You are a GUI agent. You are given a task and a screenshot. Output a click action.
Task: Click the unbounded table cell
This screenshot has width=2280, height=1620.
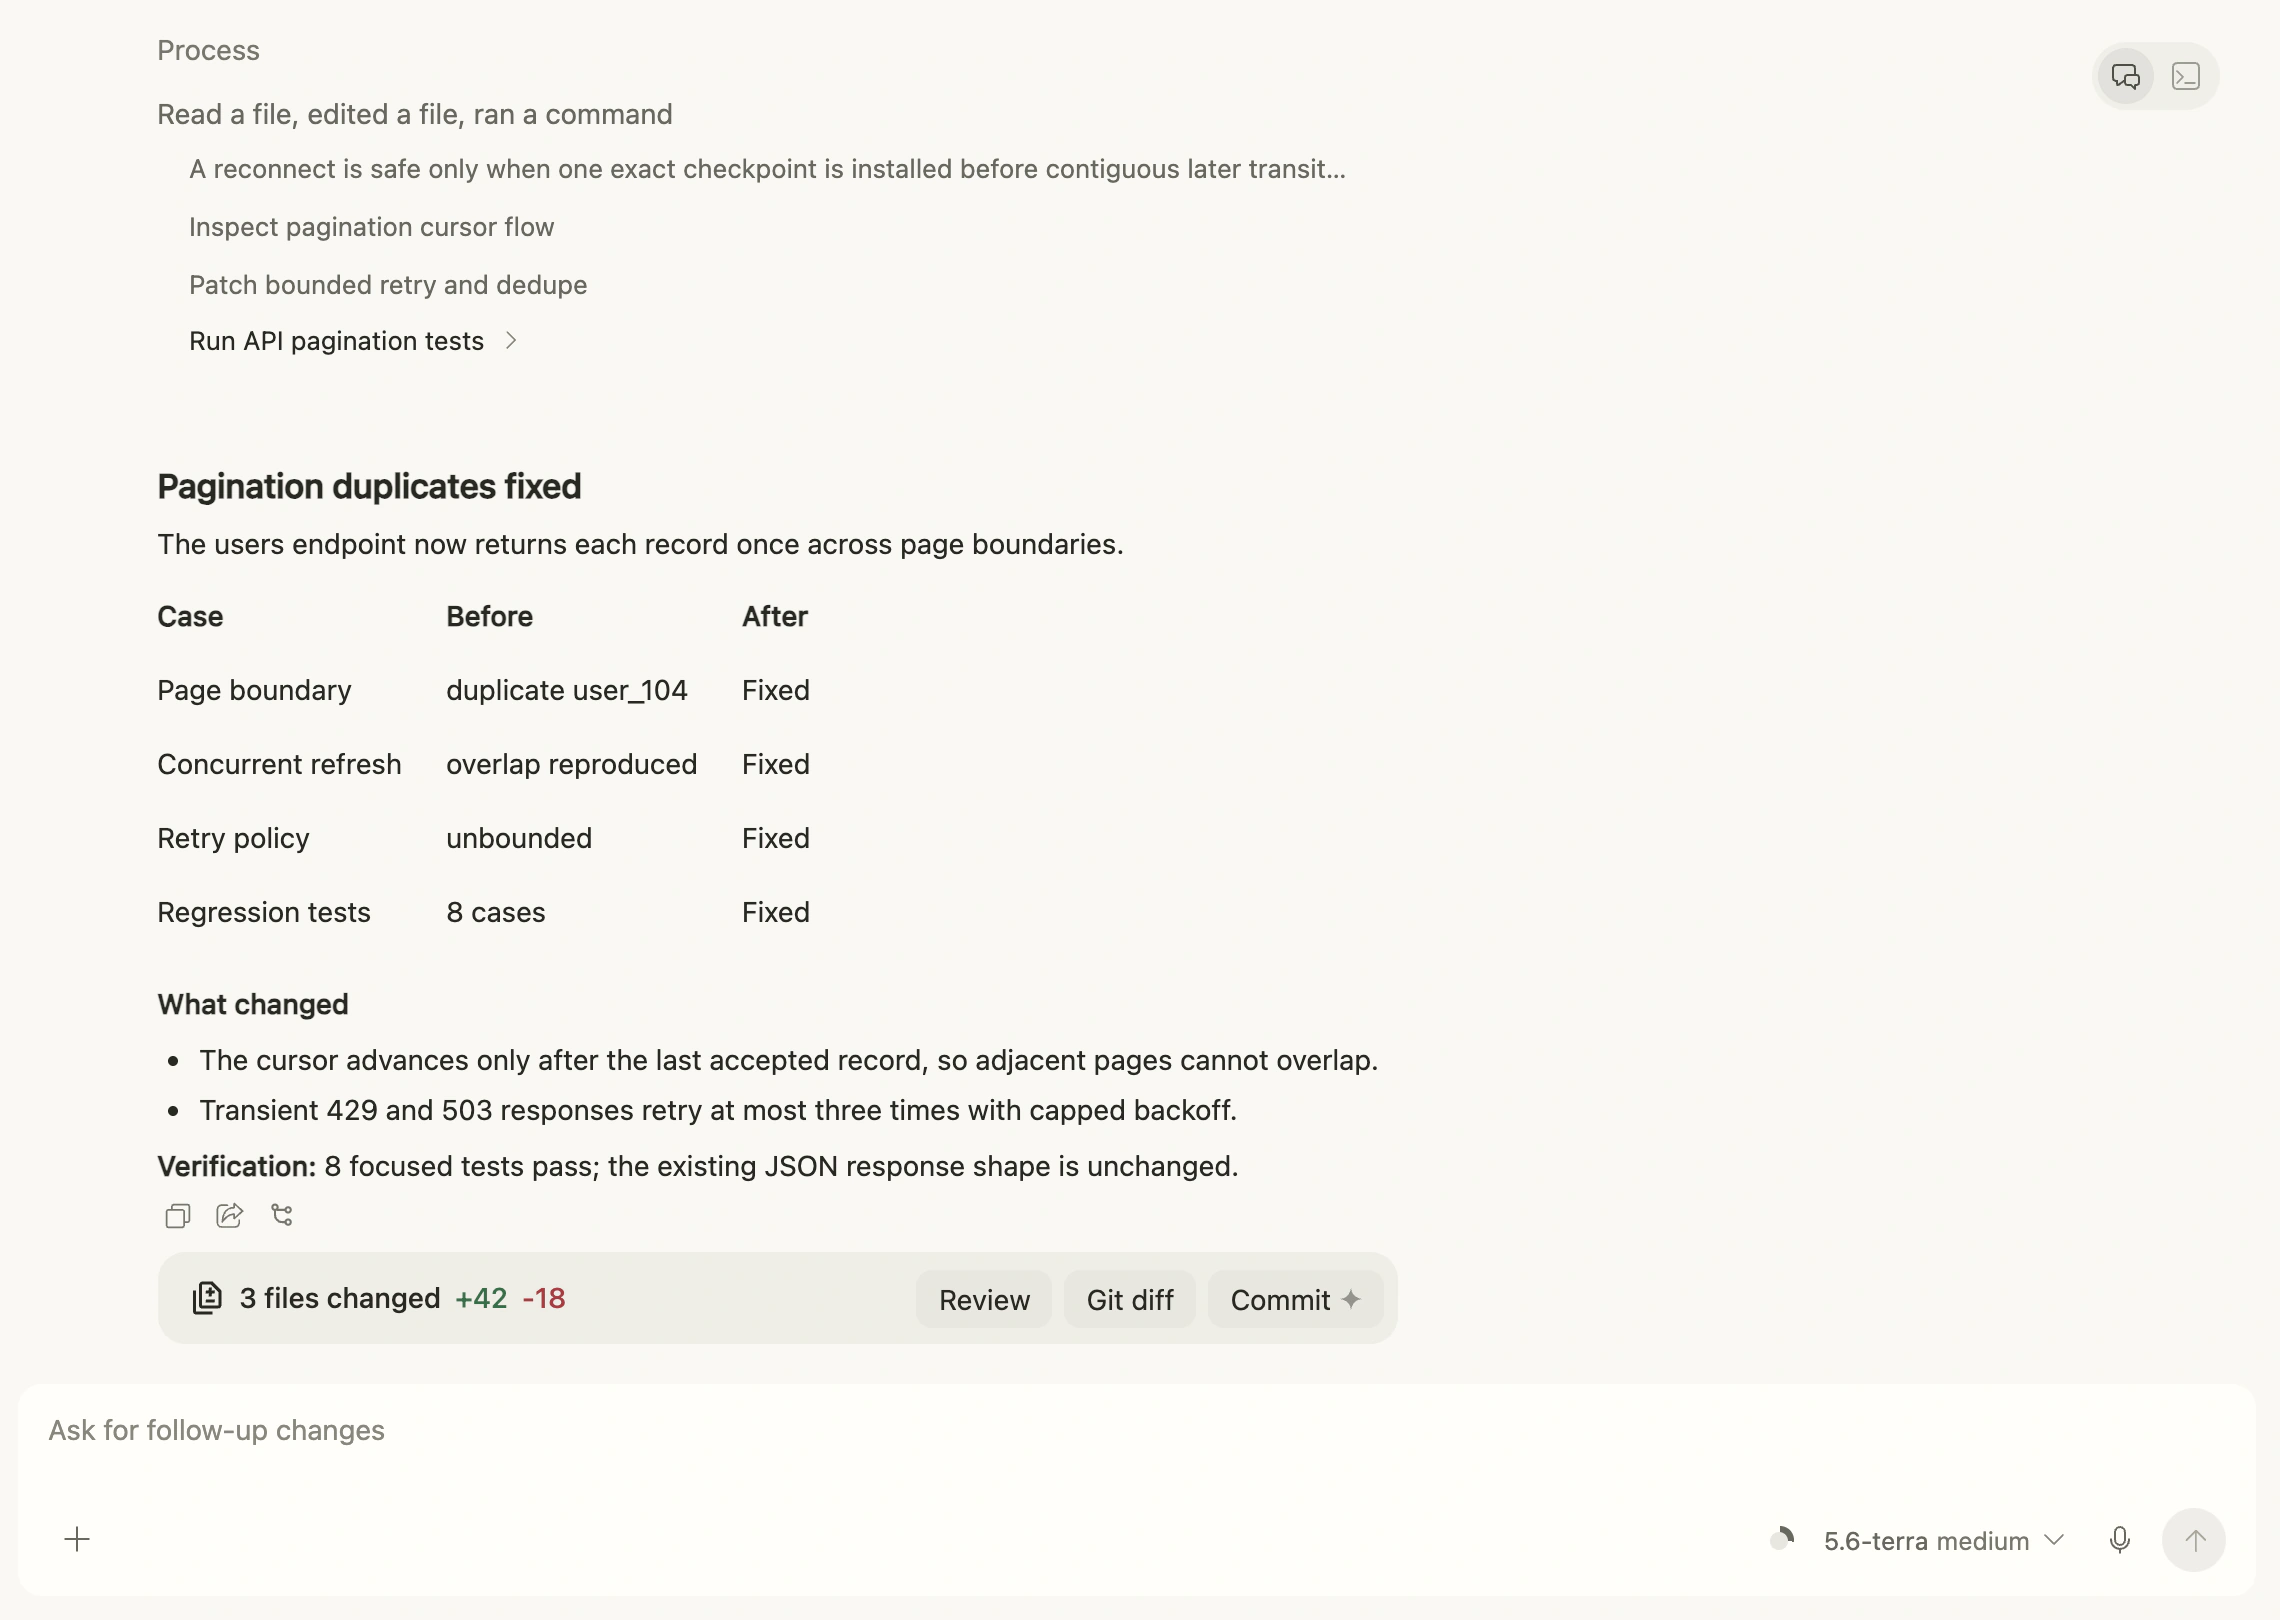pos(519,838)
